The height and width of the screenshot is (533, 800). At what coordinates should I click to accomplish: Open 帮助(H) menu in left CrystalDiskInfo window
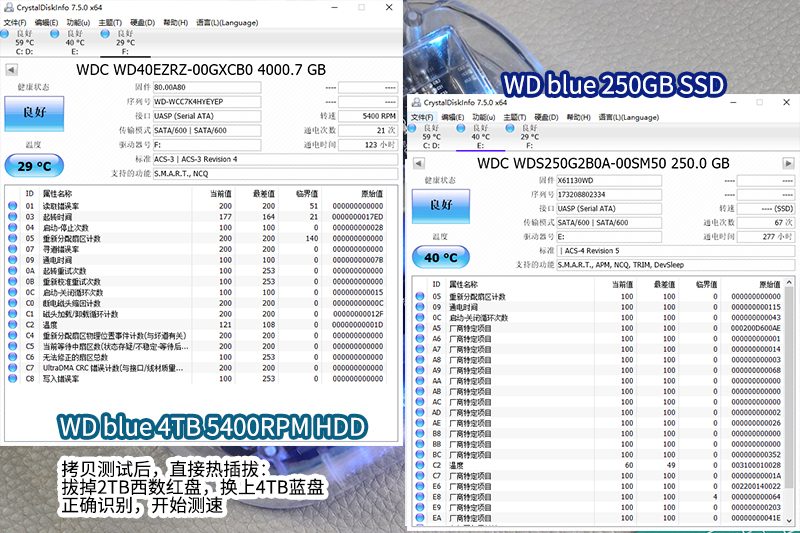coord(176,22)
